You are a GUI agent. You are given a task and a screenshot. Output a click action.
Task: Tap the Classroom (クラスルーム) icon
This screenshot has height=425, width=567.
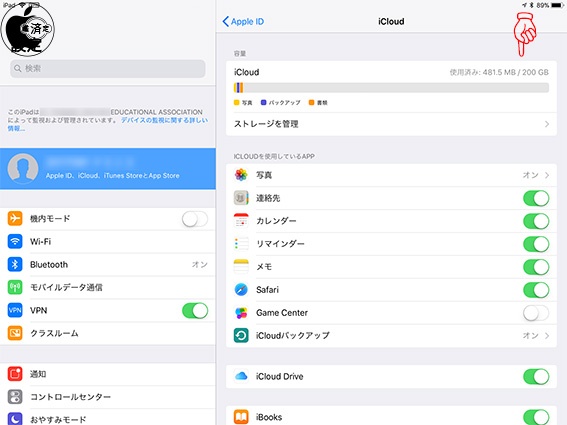(15, 333)
